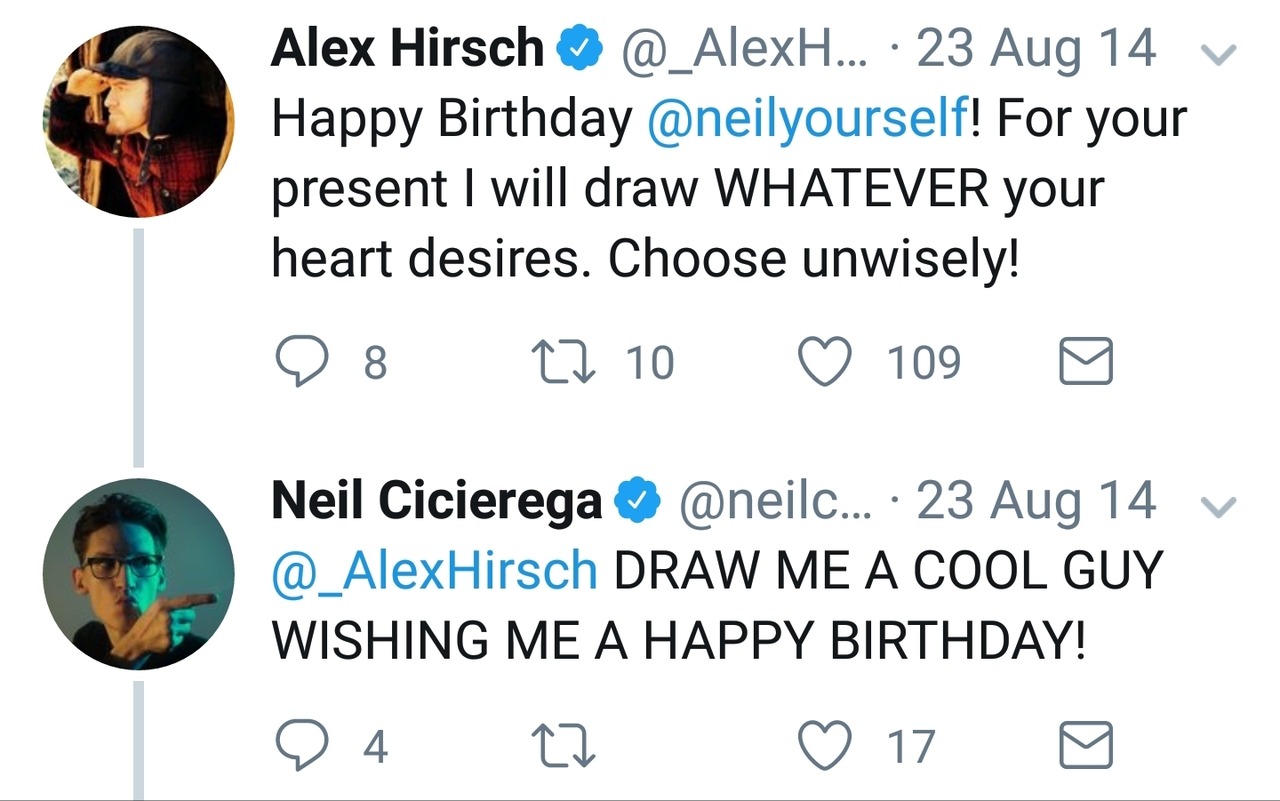1280x801 pixels.
Task: View Neil Cicierega's avatar photo
Action: (x=138, y=574)
